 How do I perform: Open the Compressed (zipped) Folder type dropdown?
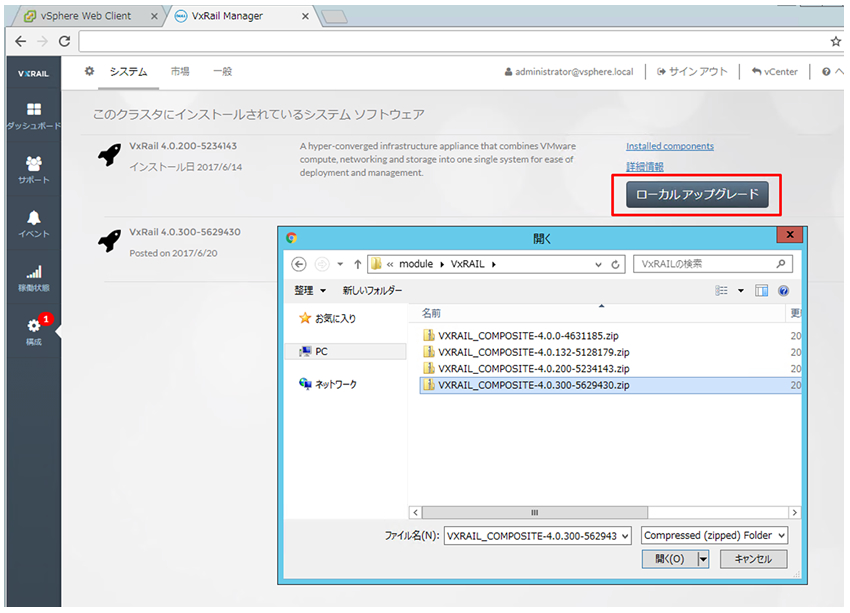[x=781, y=535]
